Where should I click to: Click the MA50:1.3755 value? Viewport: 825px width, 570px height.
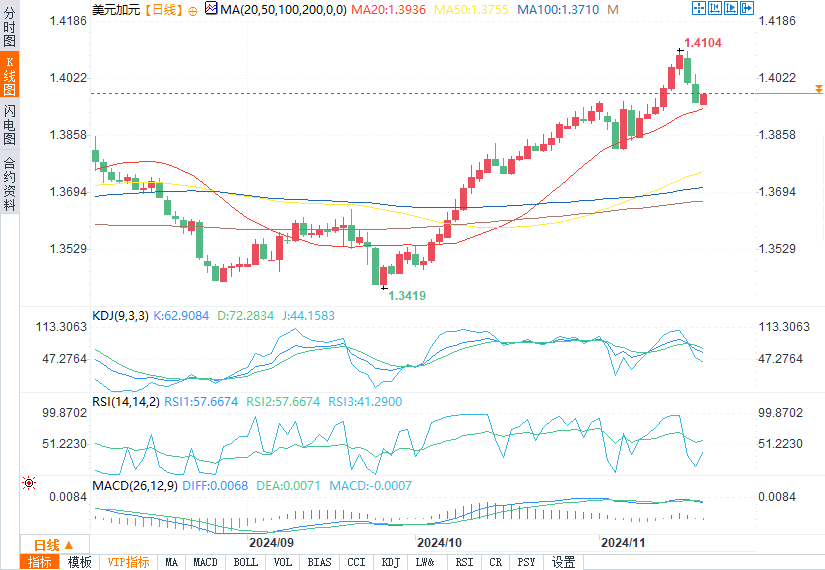471,9
